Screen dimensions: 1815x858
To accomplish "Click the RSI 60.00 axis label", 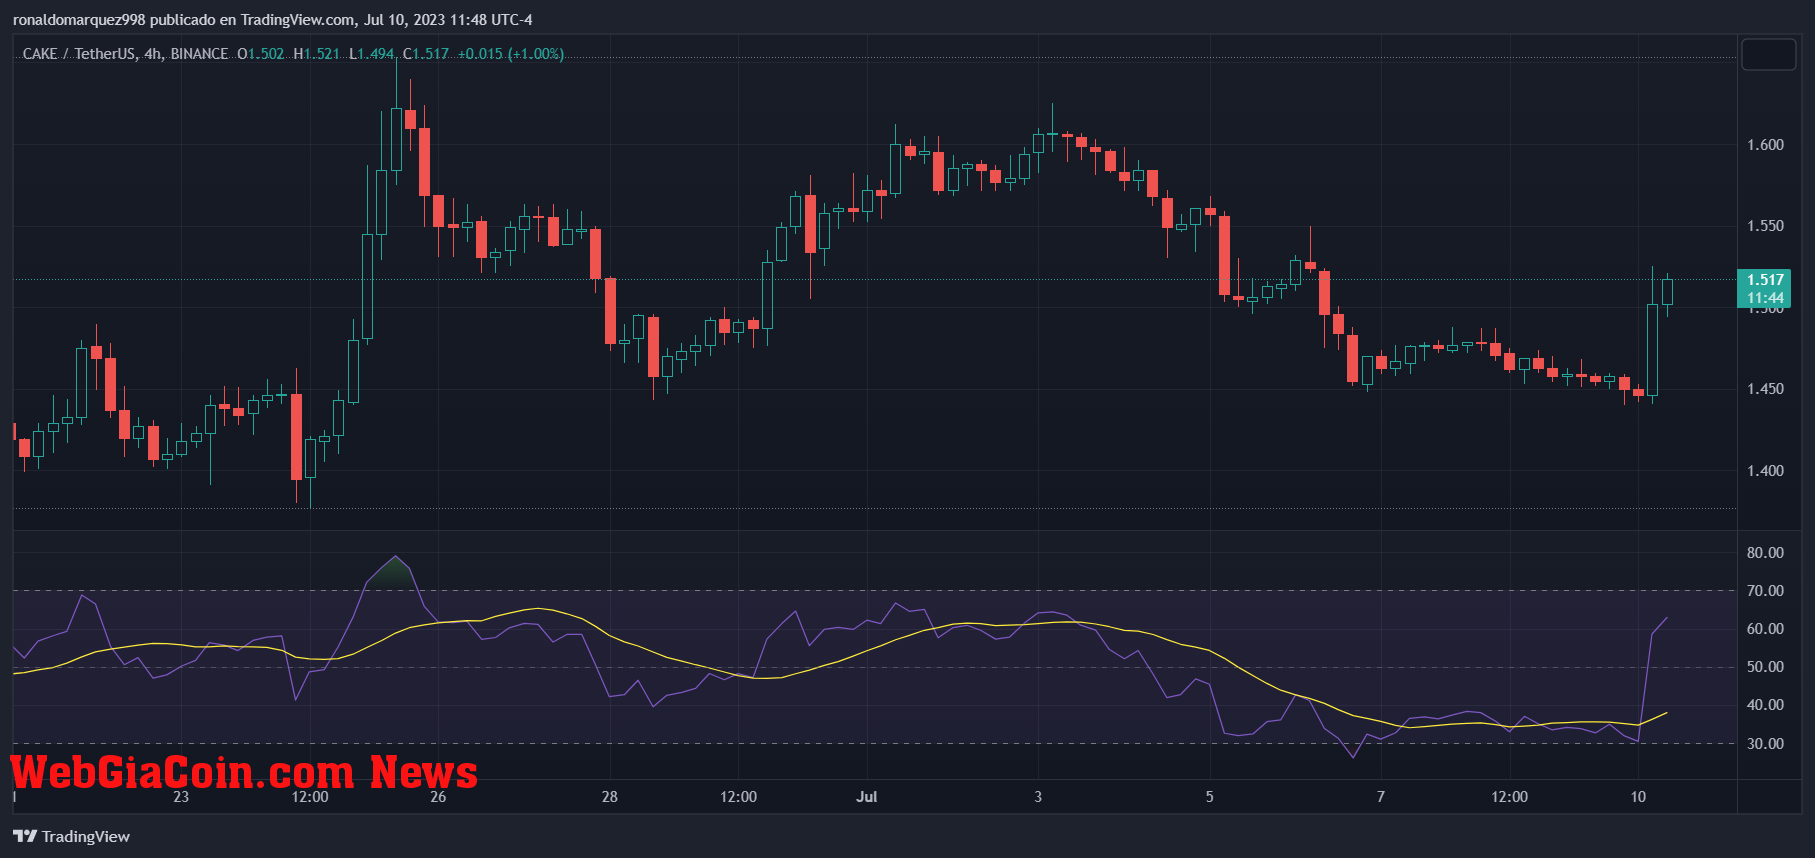I will (1765, 629).
